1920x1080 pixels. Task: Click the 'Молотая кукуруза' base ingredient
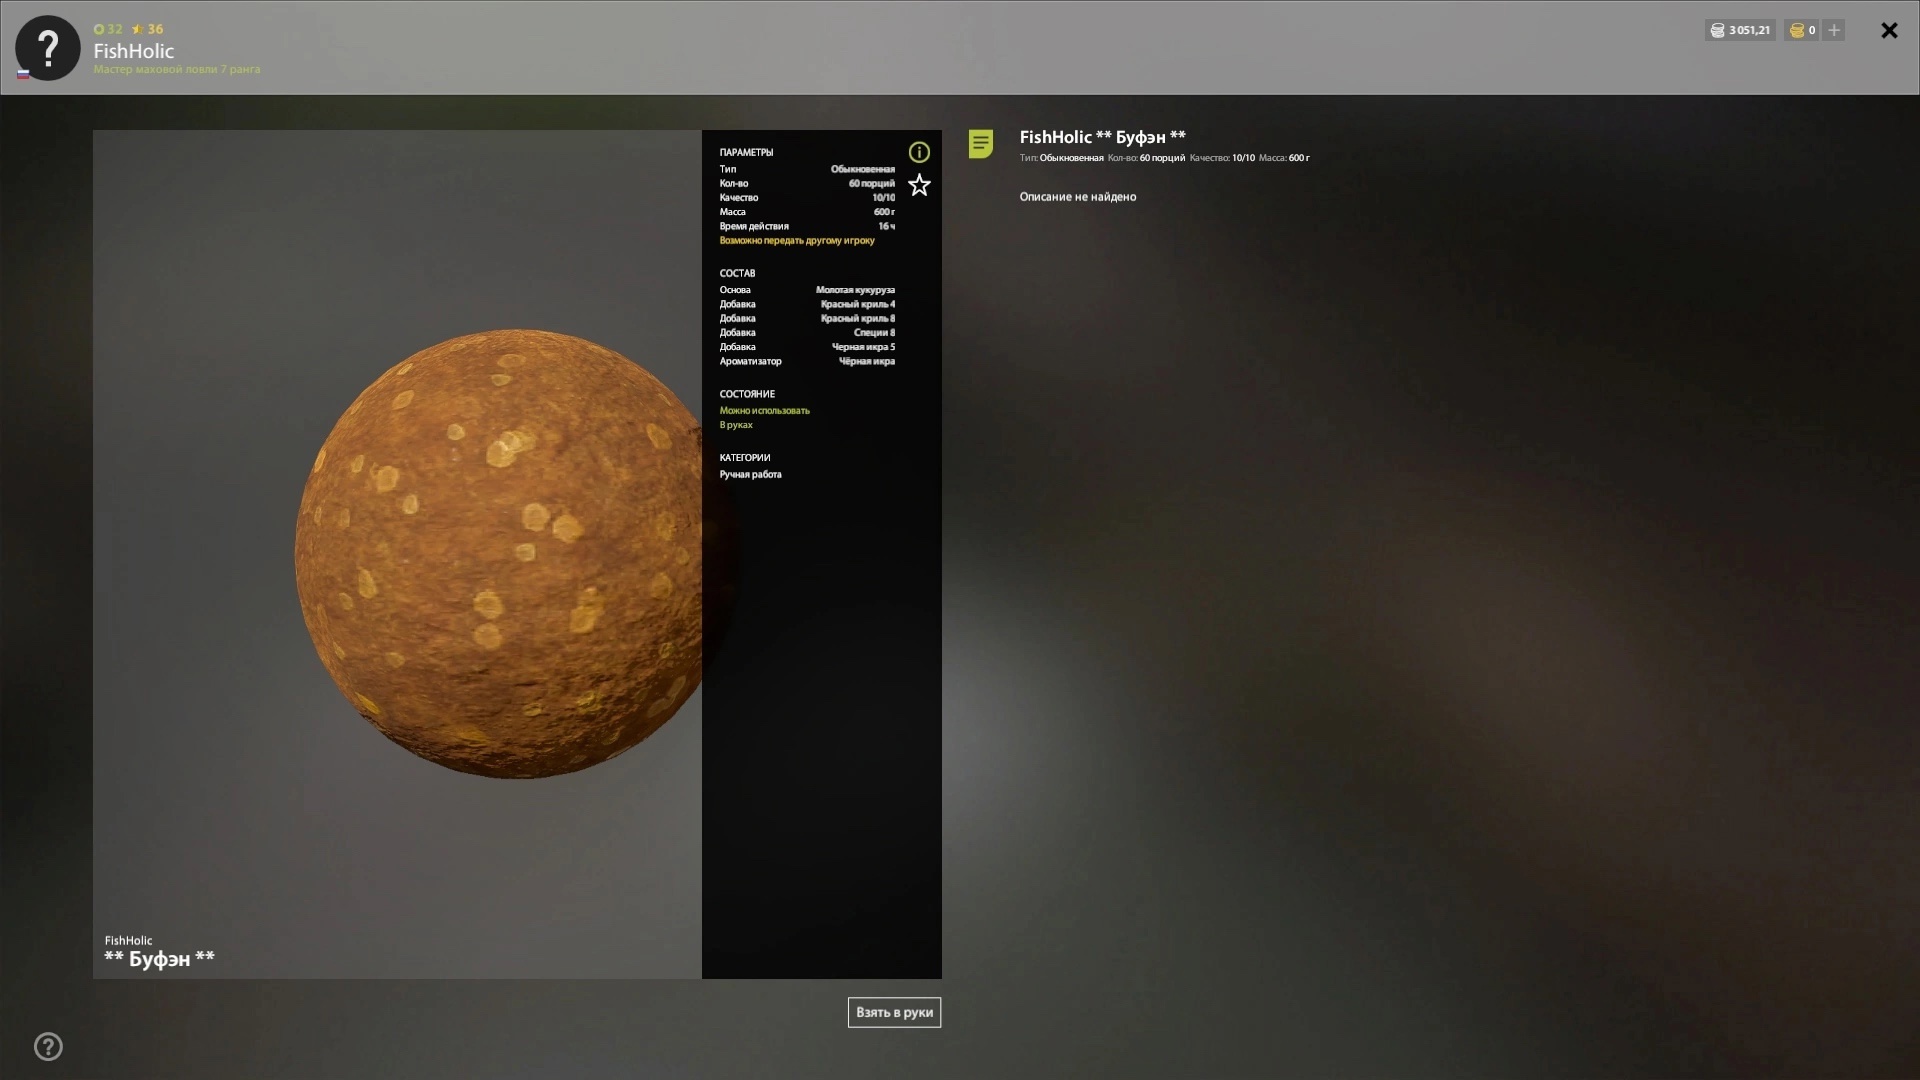click(x=855, y=290)
